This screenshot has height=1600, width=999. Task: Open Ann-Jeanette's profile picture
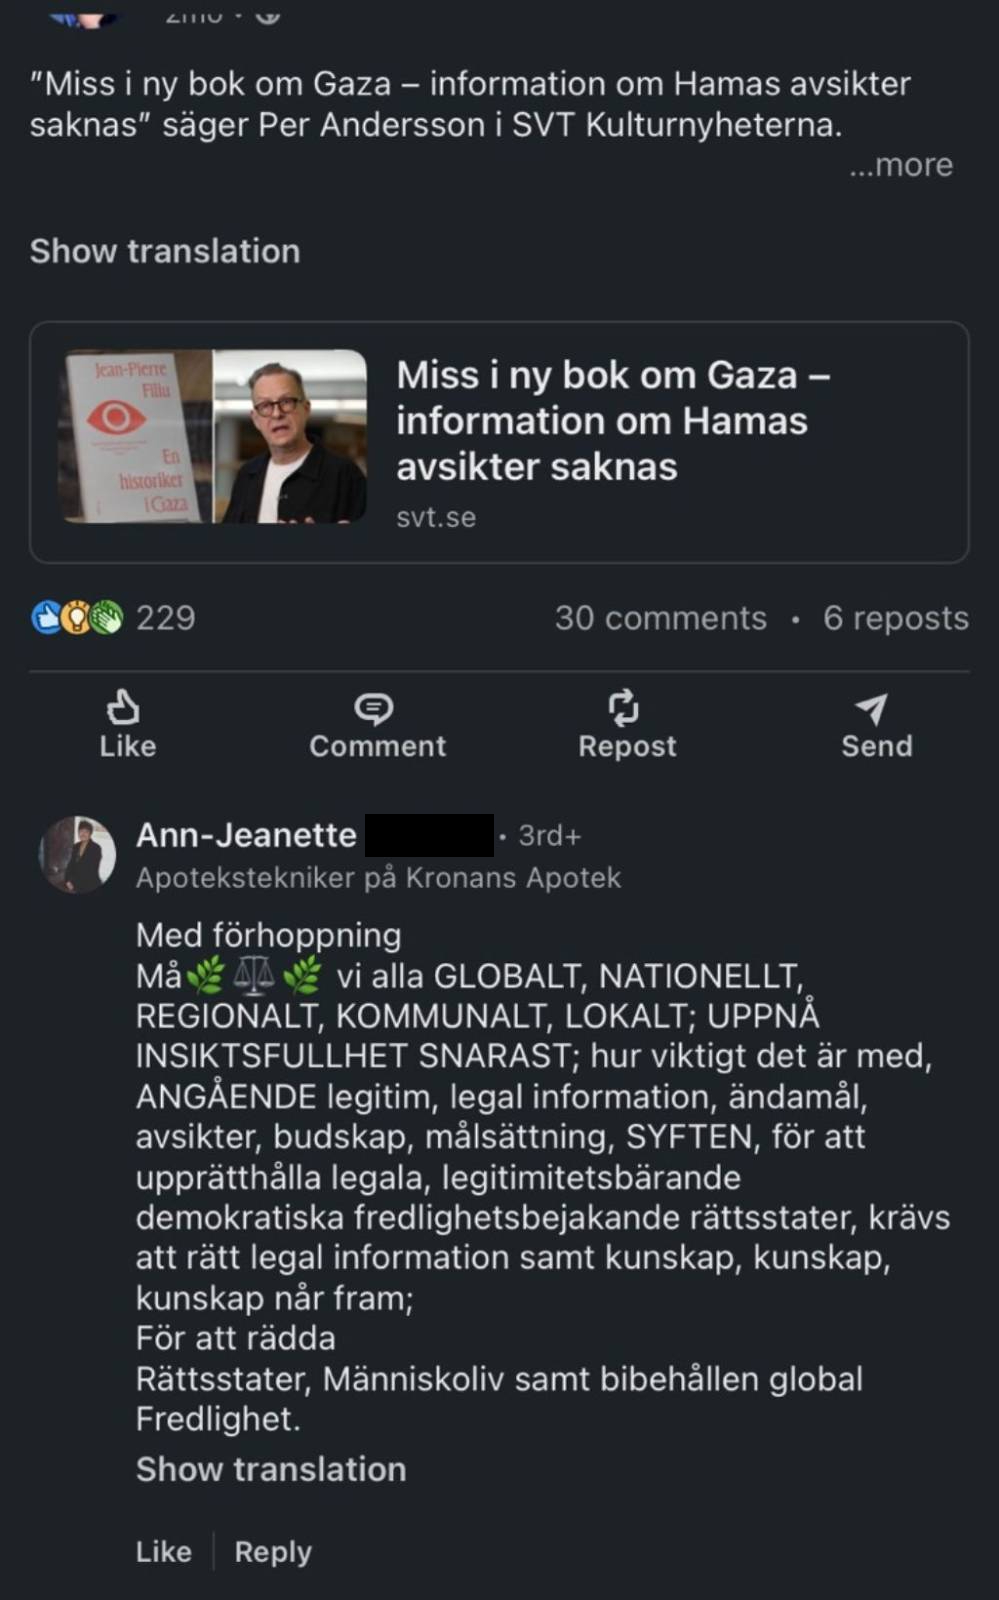pyautogui.click(x=77, y=854)
